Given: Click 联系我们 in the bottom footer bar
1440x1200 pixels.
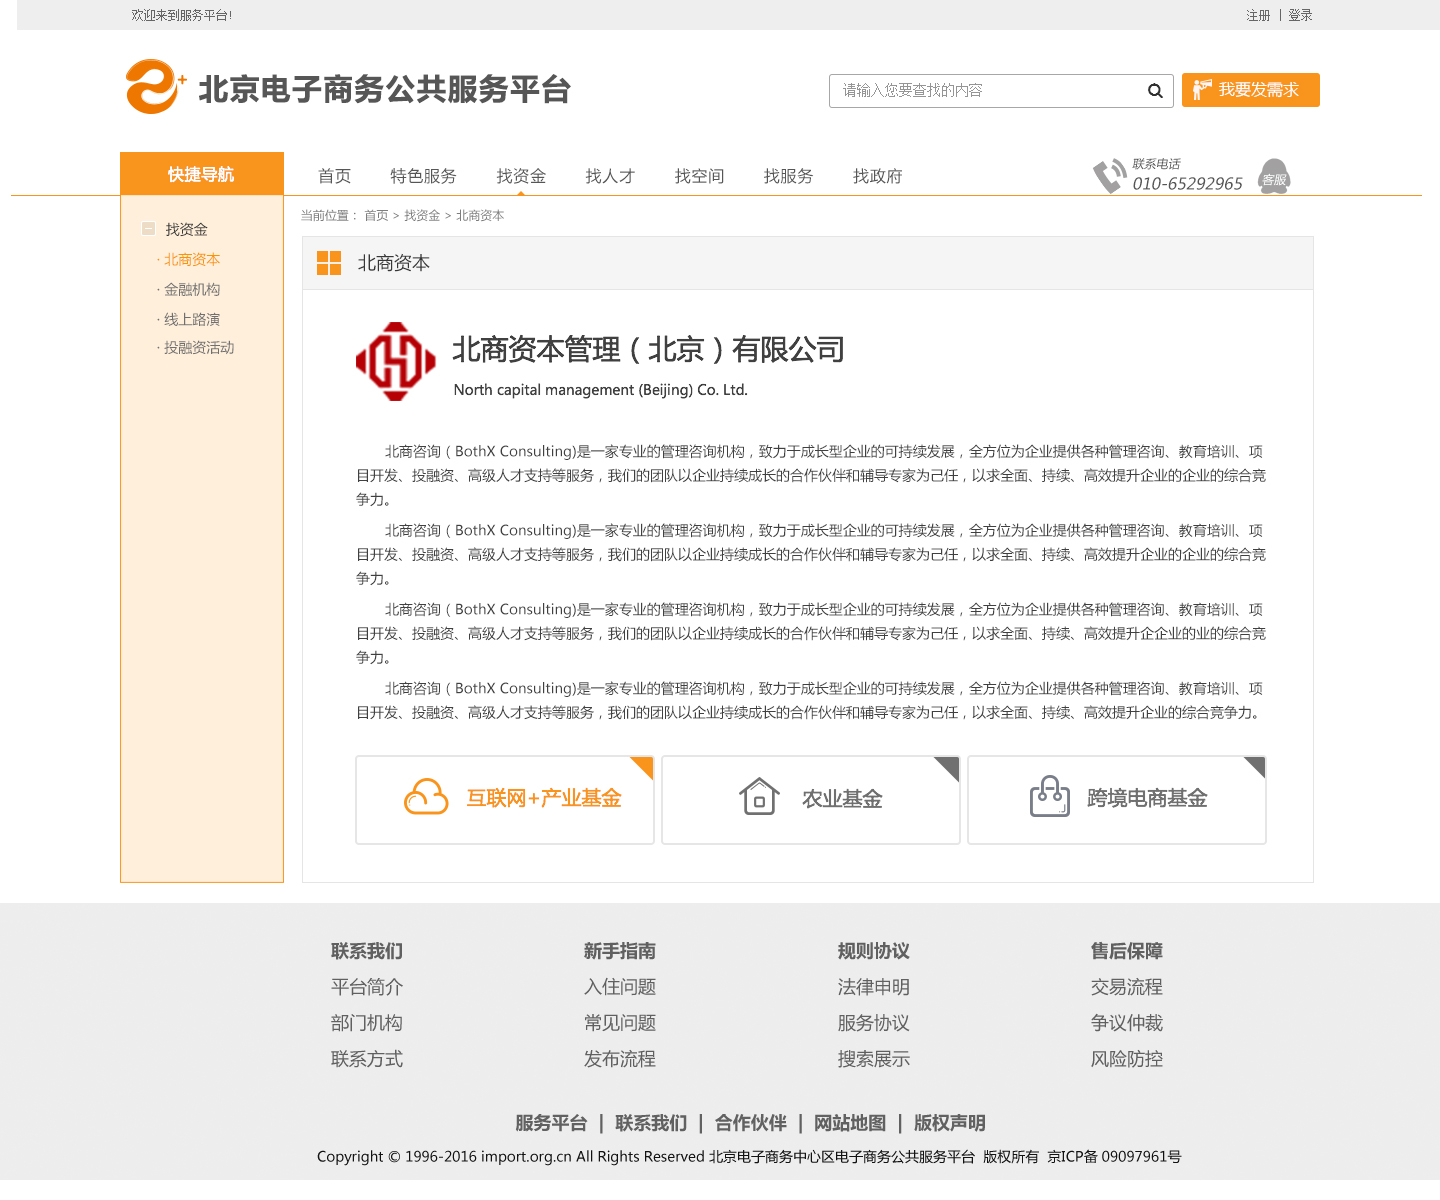Looking at the screenshot, I should [651, 1123].
